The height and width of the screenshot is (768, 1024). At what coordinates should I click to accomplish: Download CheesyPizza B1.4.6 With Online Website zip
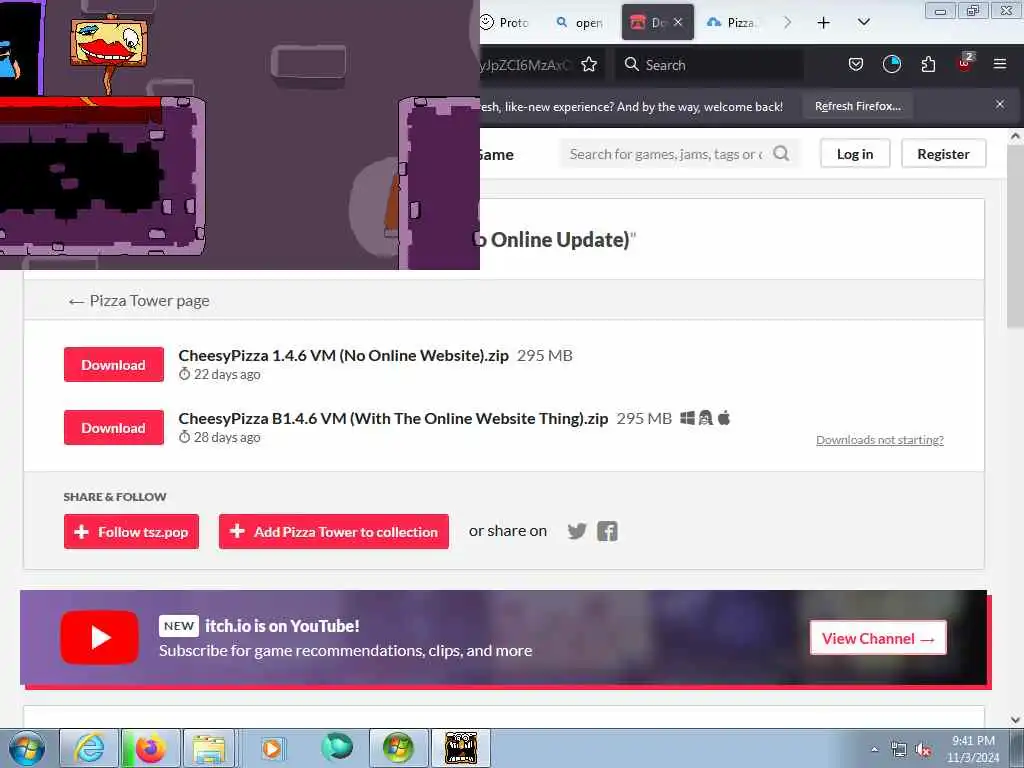point(114,428)
